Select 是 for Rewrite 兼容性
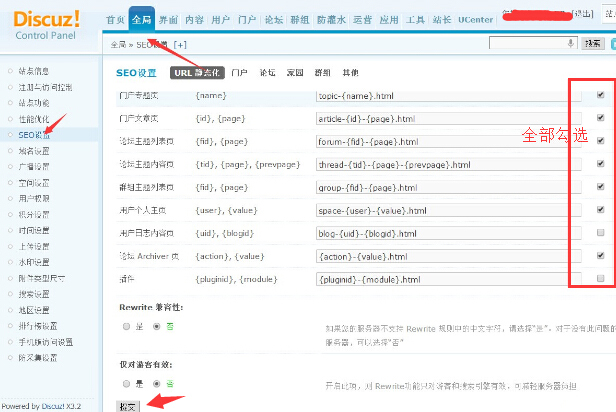Viewport: 616px width, 412px height. click(125, 326)
